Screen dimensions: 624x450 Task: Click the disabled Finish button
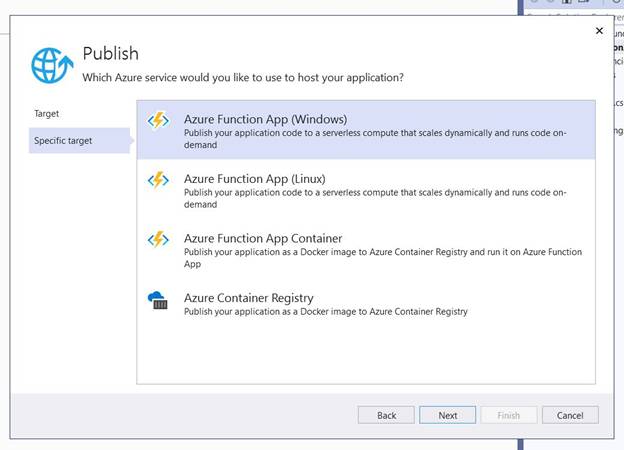[x=509, y=415]
